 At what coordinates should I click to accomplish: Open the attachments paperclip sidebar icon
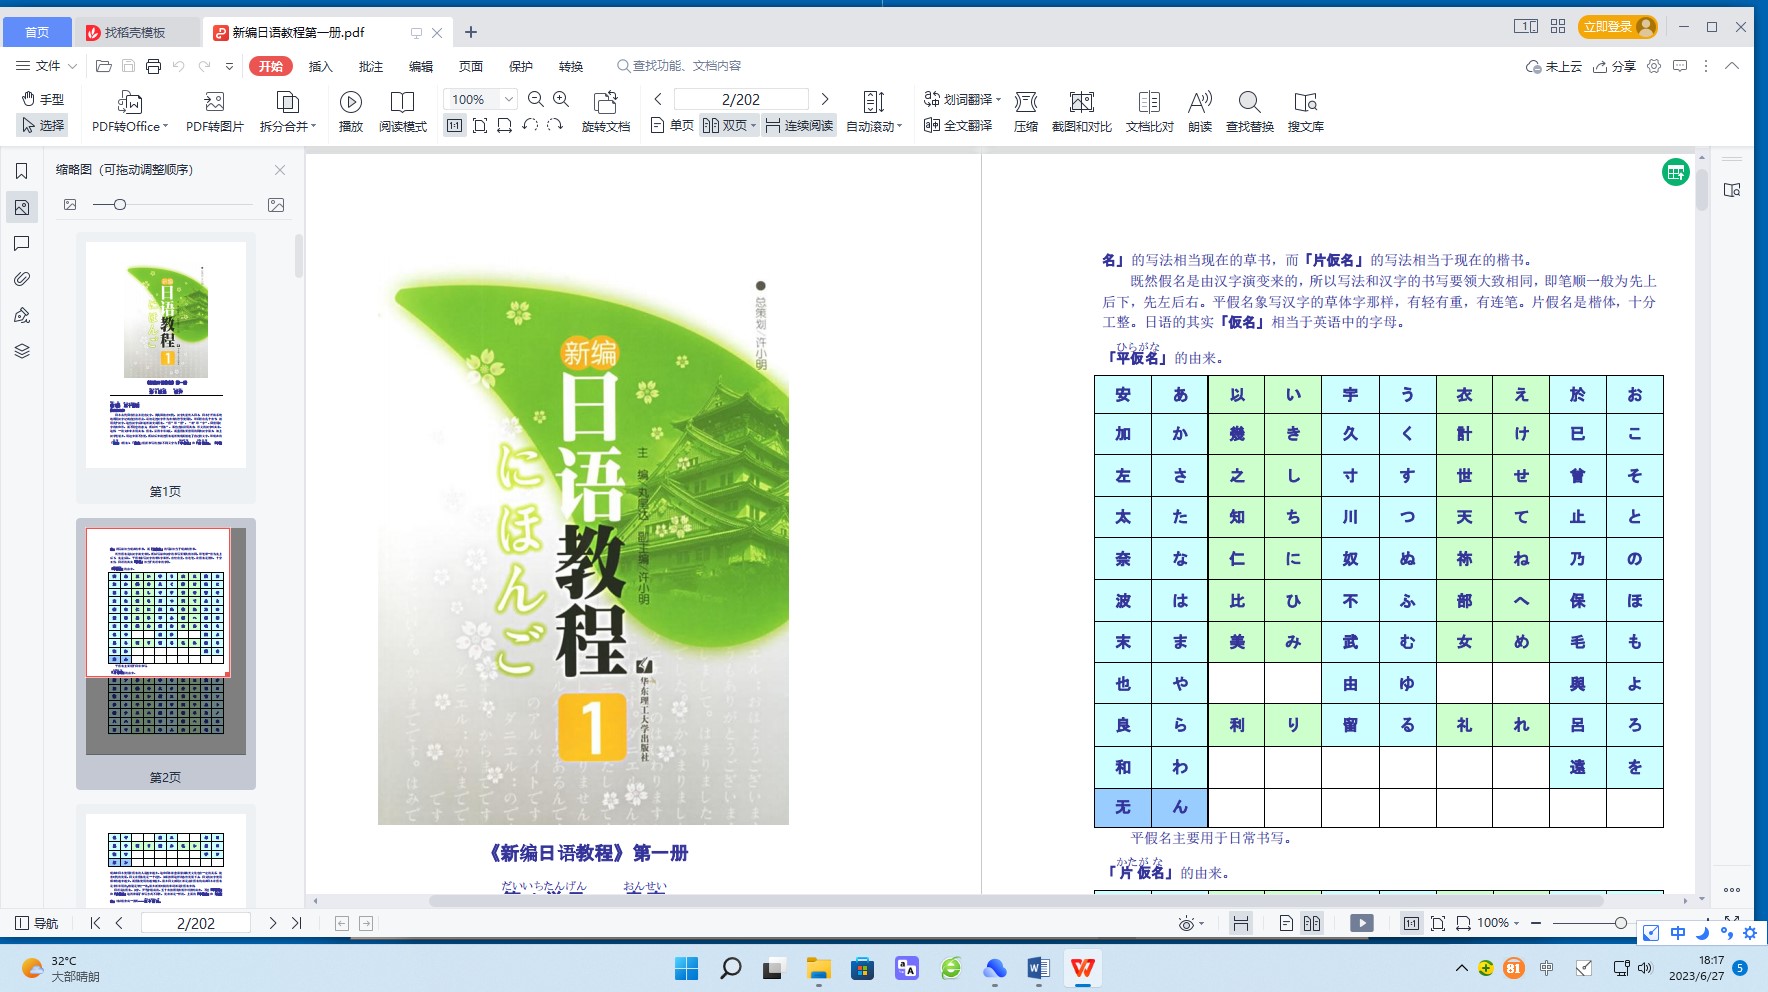coord(22,279)
